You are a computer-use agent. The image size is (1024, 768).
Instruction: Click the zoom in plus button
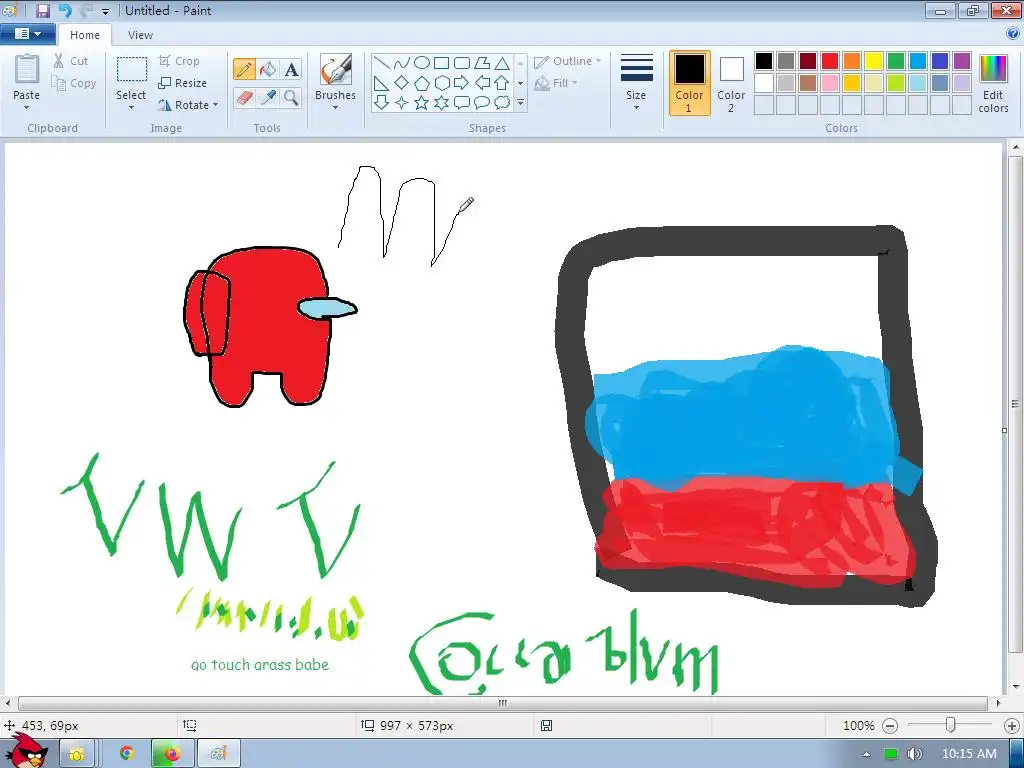1012,726
